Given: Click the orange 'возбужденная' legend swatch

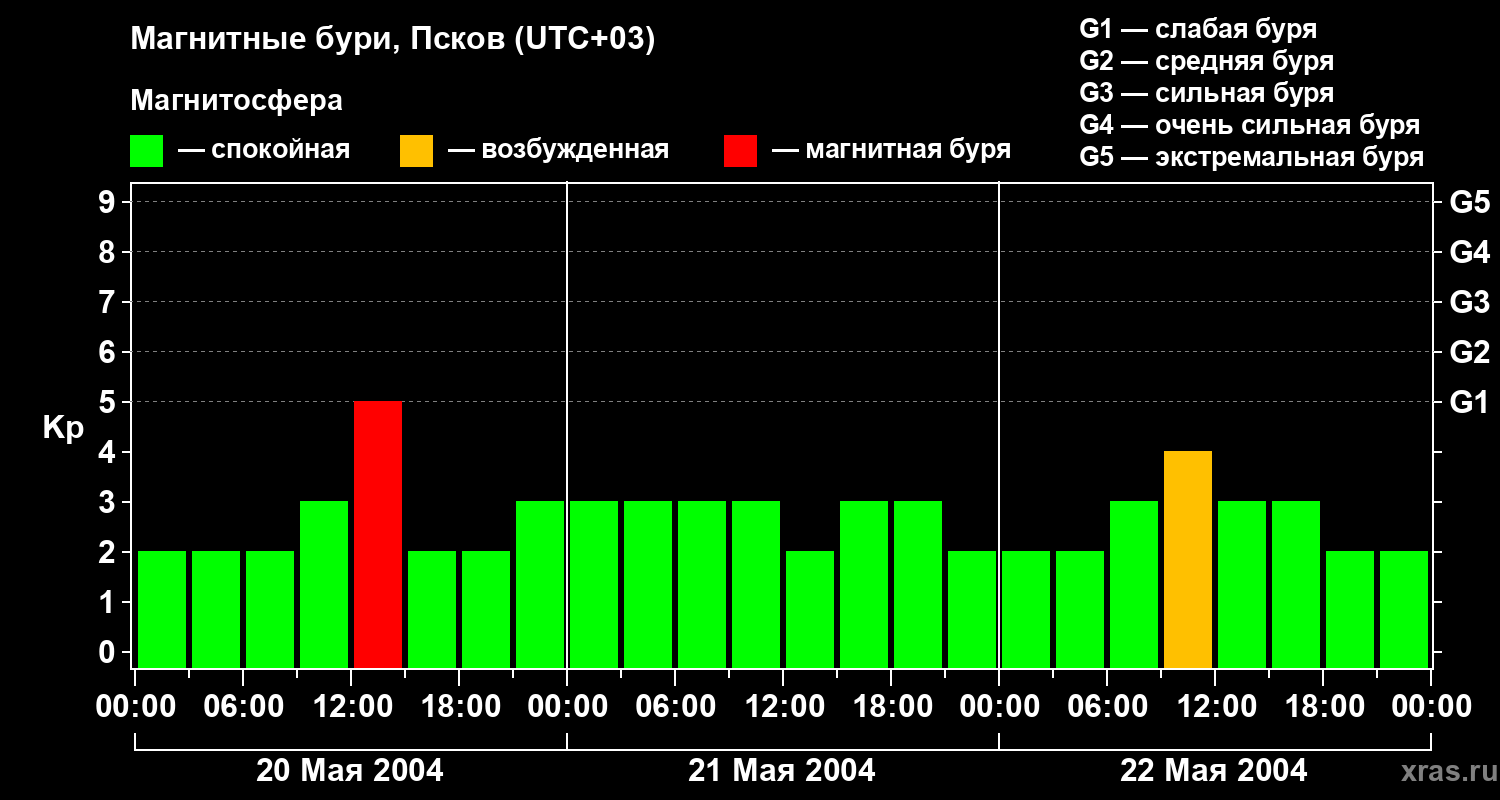Looking at the screenshot, I should pyautogui.click(x=416, y=151).
